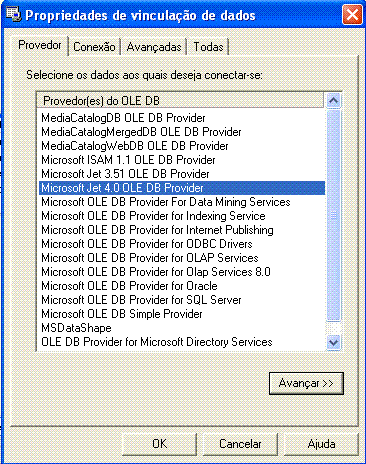Select the MSDataShape provider entry
This screenshot has height=464, width=366.
pyautogui.click(x=76, y=328)
